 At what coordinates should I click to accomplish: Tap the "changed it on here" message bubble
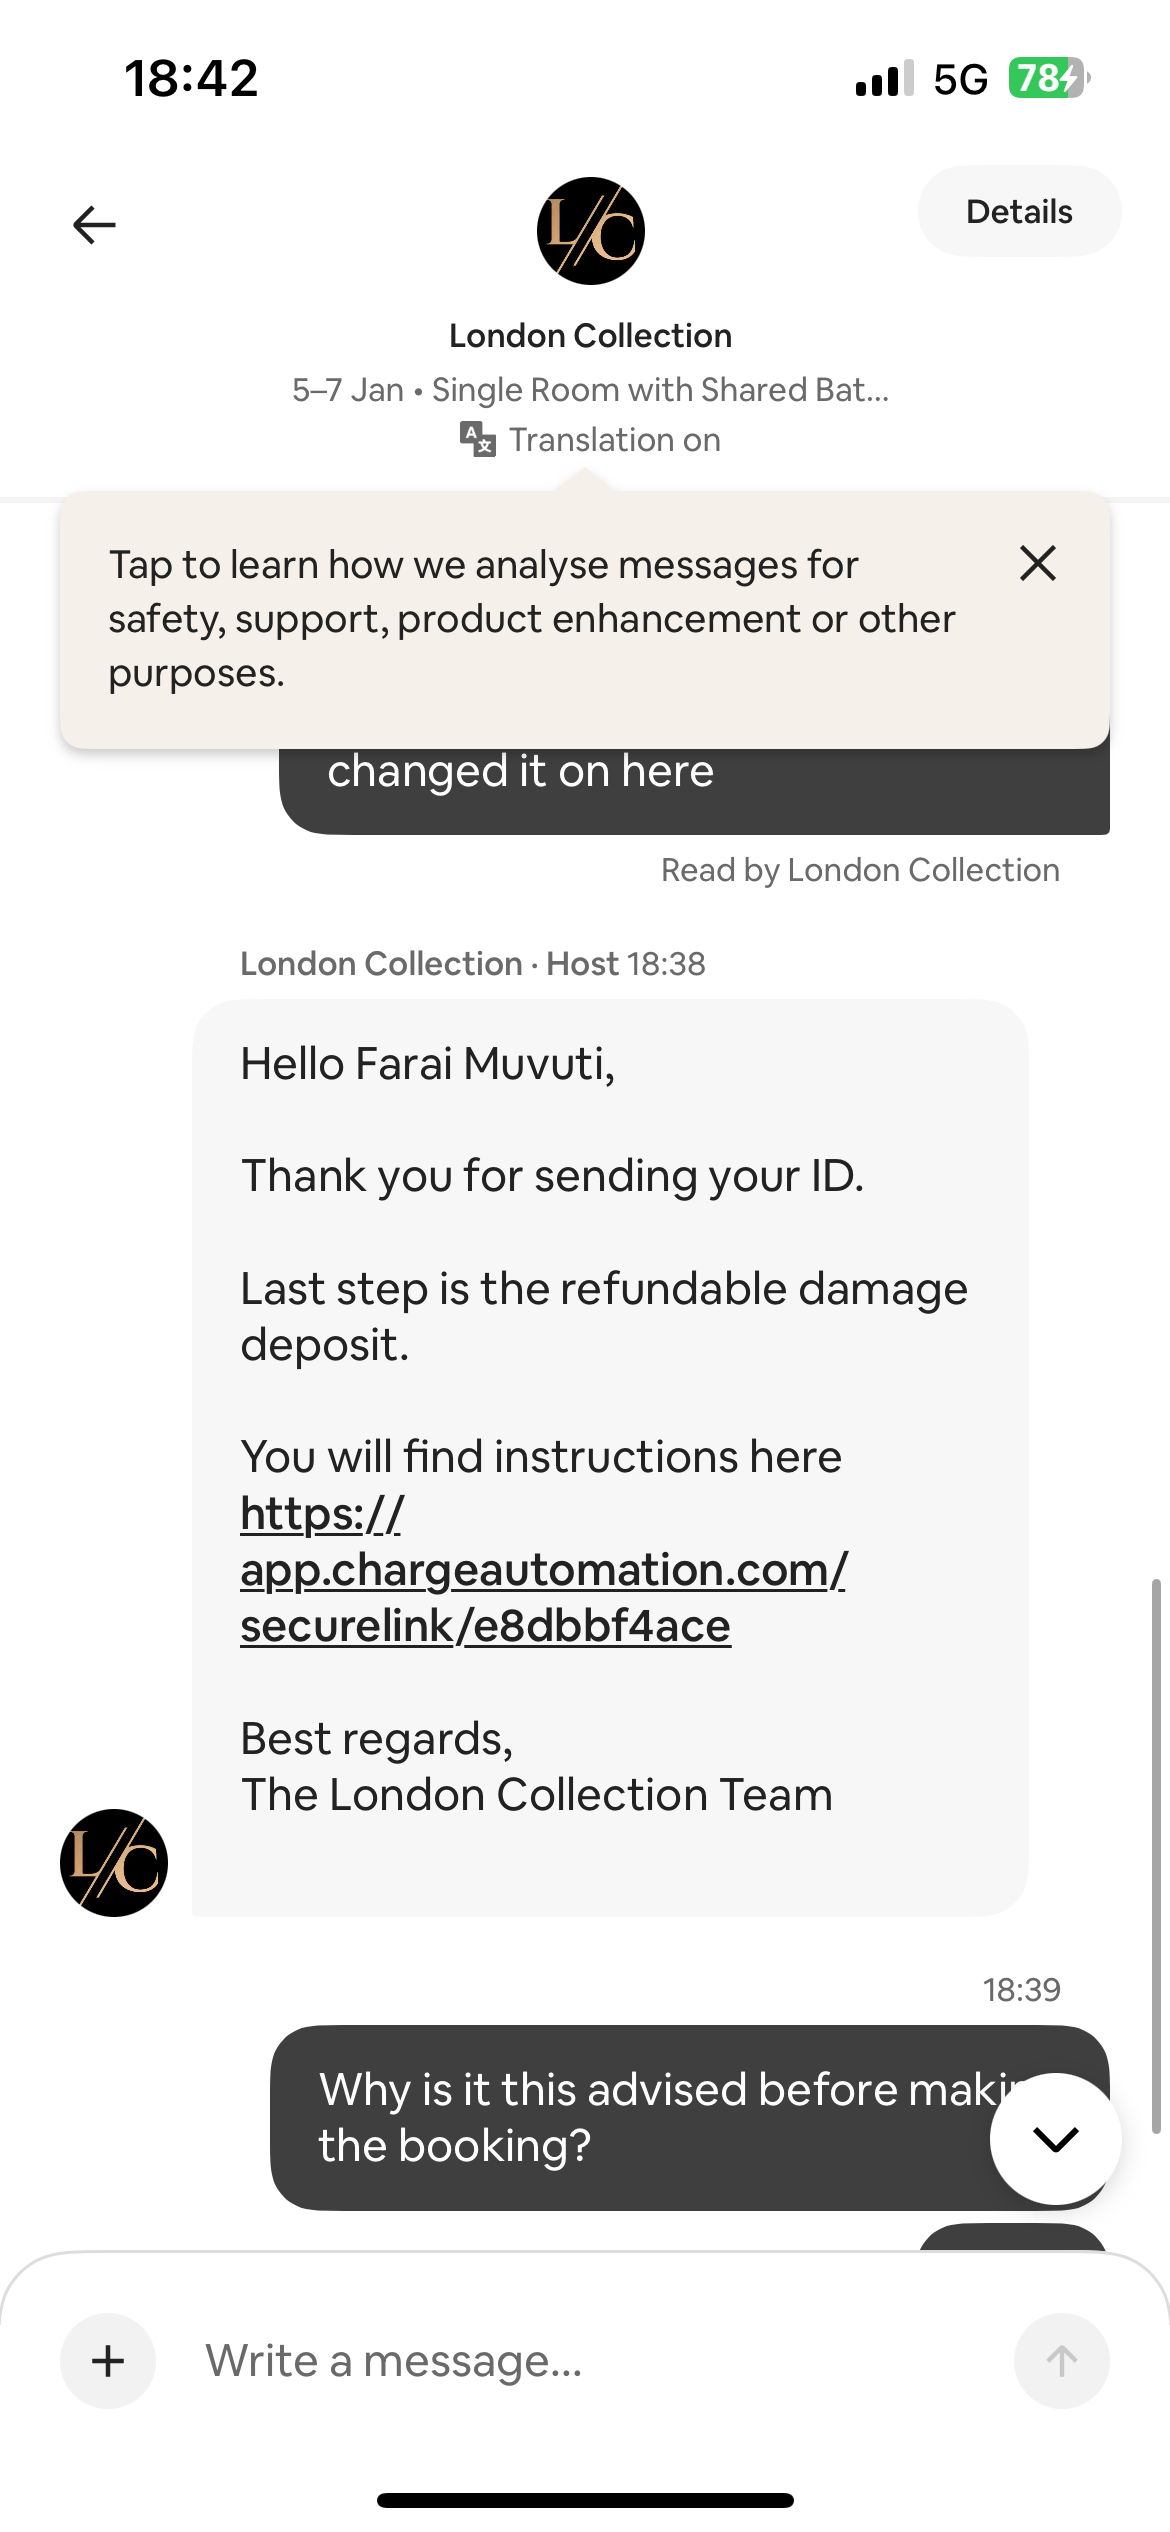(694, 790)
